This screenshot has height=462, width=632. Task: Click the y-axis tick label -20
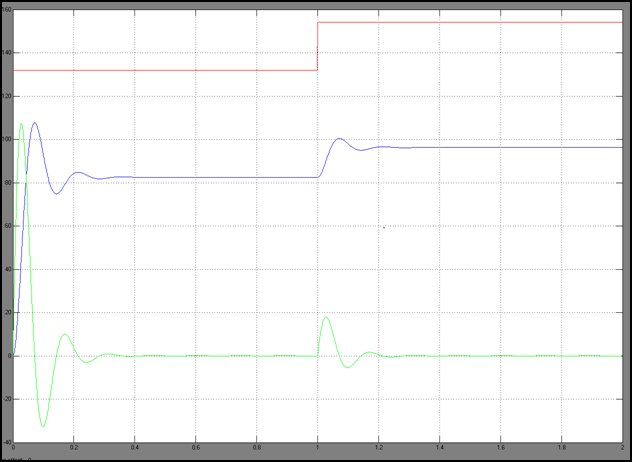(7, 400)
